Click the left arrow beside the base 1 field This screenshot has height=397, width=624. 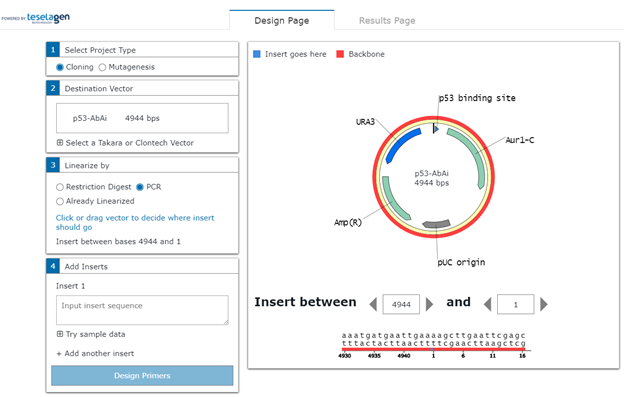click(488, 304)
